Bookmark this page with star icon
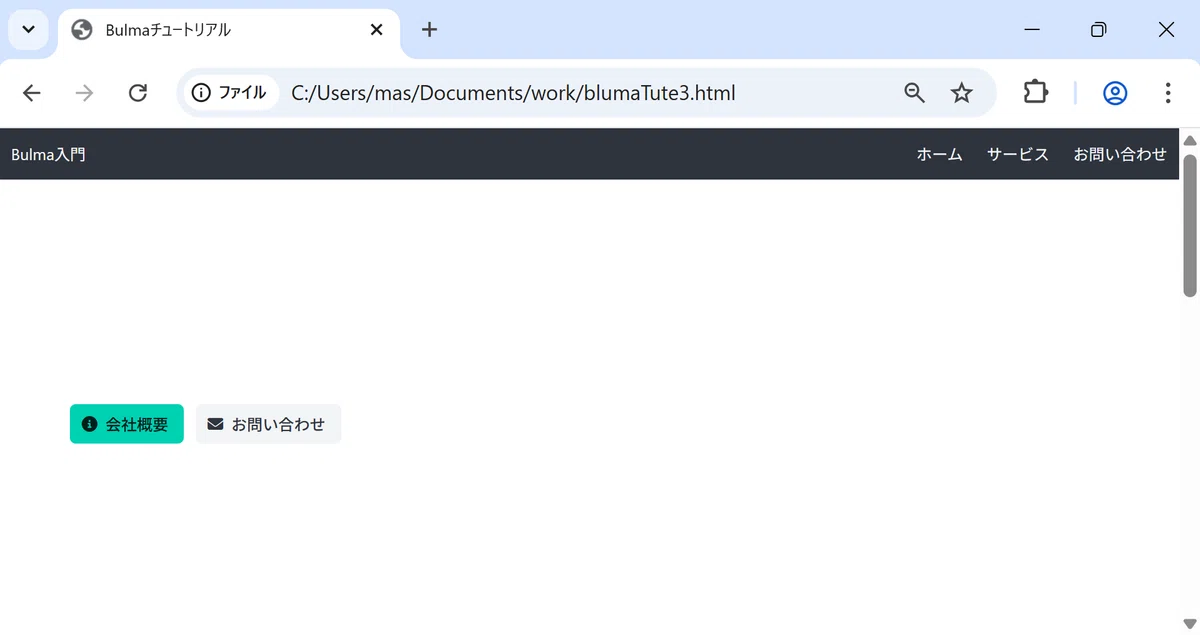This screenshot has height=635, width=1200. (x=961, y=93)
